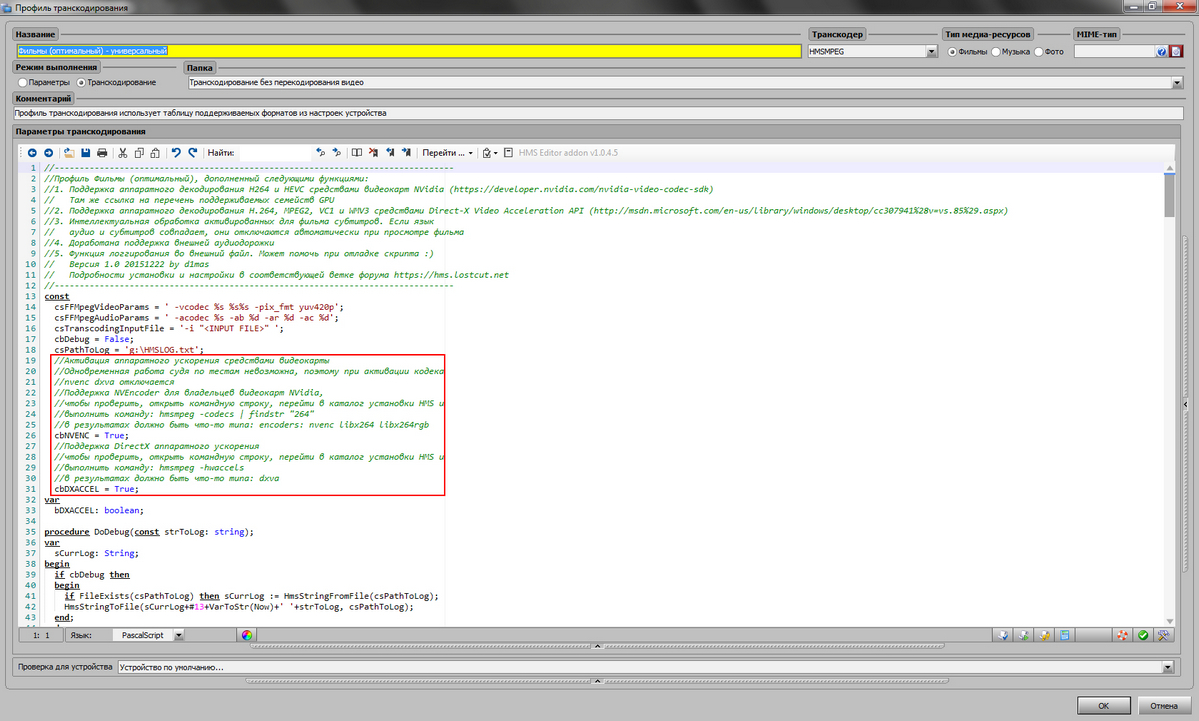Select the Фото media type

point(1040,51)
